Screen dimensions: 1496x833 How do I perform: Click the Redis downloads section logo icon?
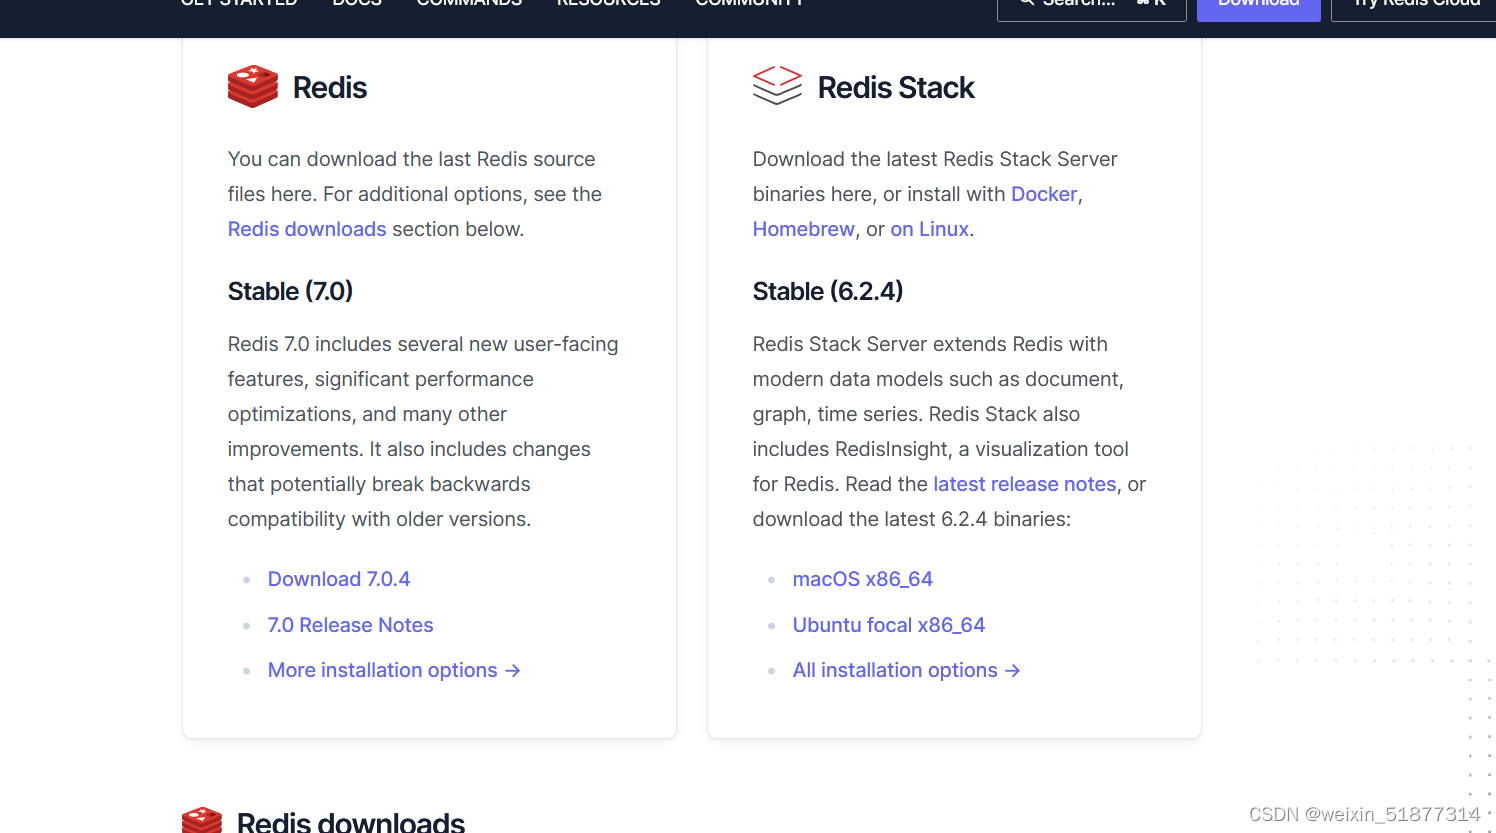202,820
